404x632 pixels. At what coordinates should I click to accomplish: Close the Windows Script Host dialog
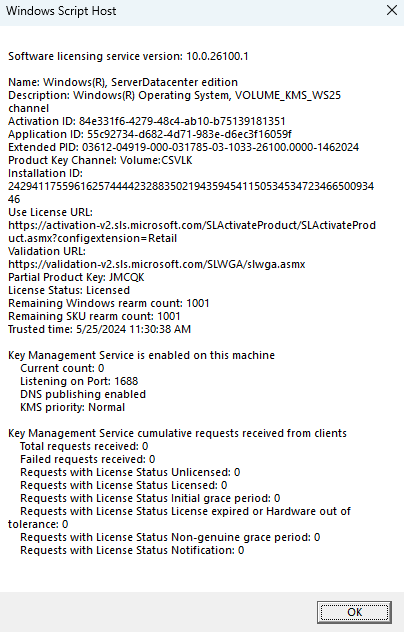[x=392, y=10]
